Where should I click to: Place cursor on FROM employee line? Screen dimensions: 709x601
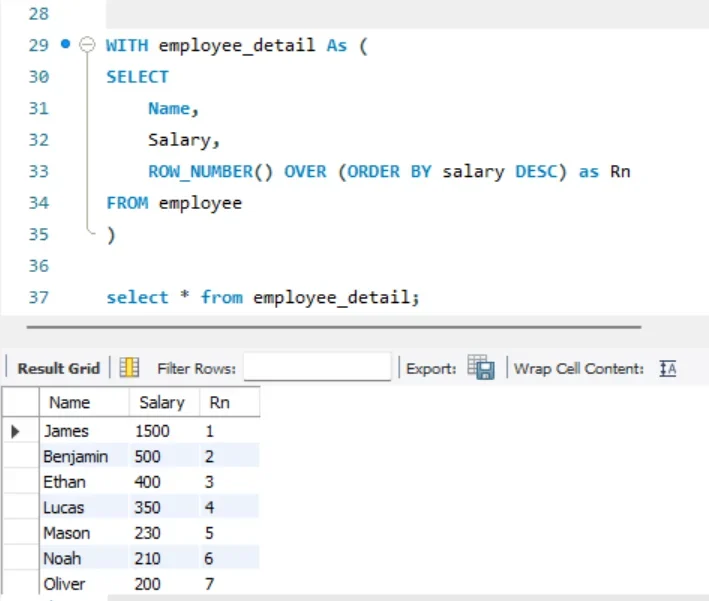click(174, 203)
